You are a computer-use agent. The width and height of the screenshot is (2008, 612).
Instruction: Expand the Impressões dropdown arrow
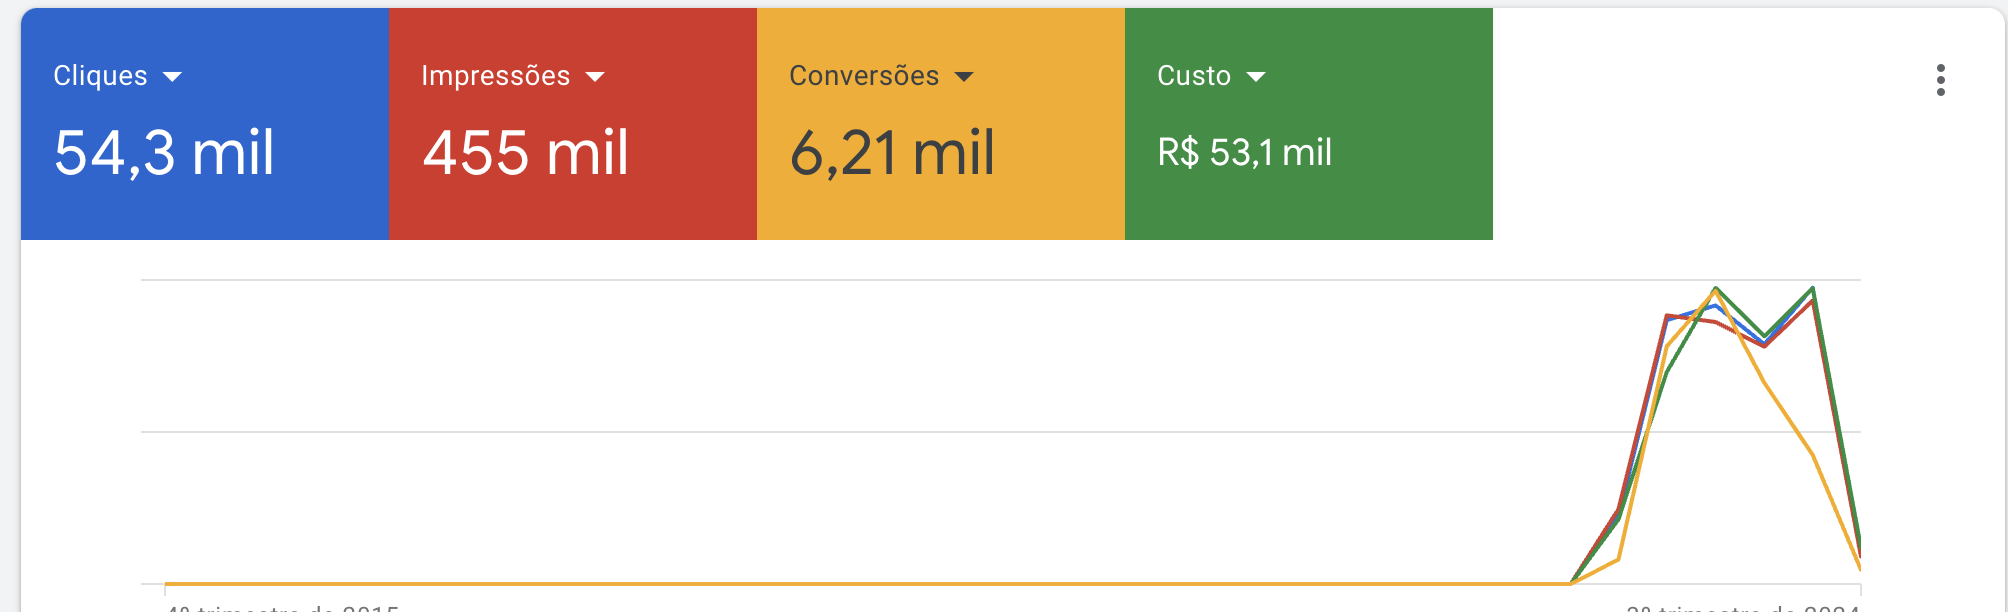(595, 77)
